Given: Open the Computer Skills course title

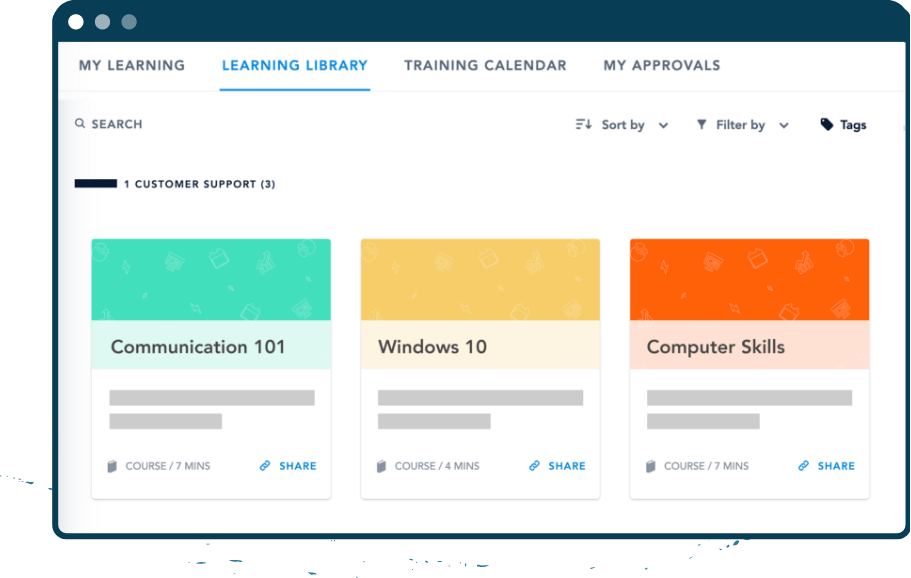Looking at the screenshot, I should point(716,347).
